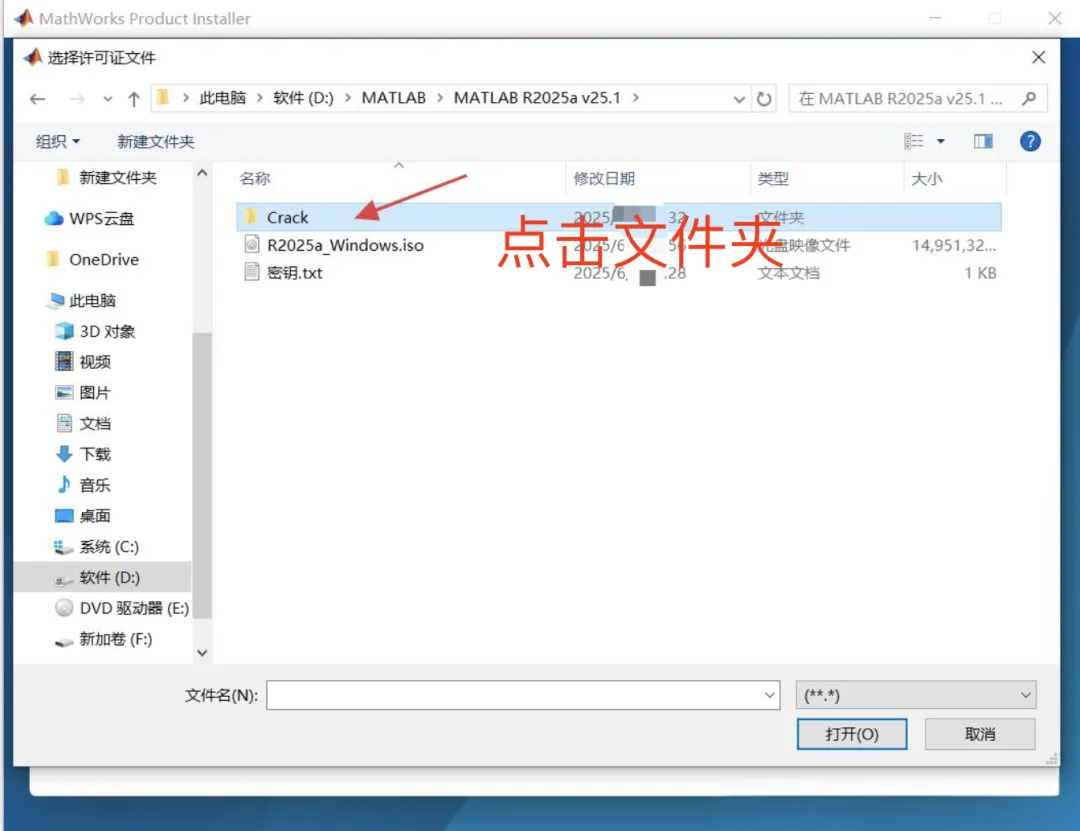The width and height of the screenshot is (1080, 831).
Task: Click WPS云盘 cloud icon
Action: 54,218
